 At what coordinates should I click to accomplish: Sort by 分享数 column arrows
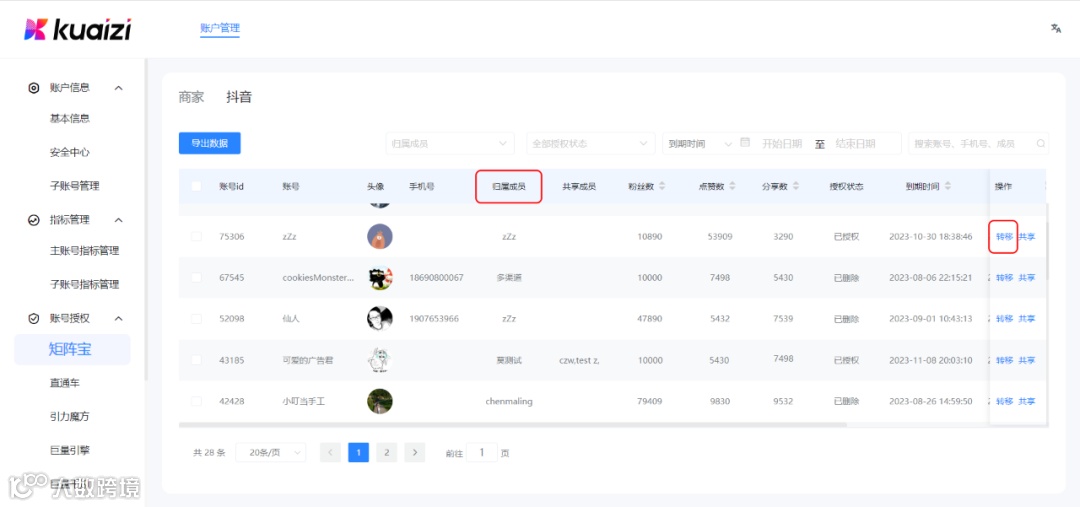[x=796, y=186]
